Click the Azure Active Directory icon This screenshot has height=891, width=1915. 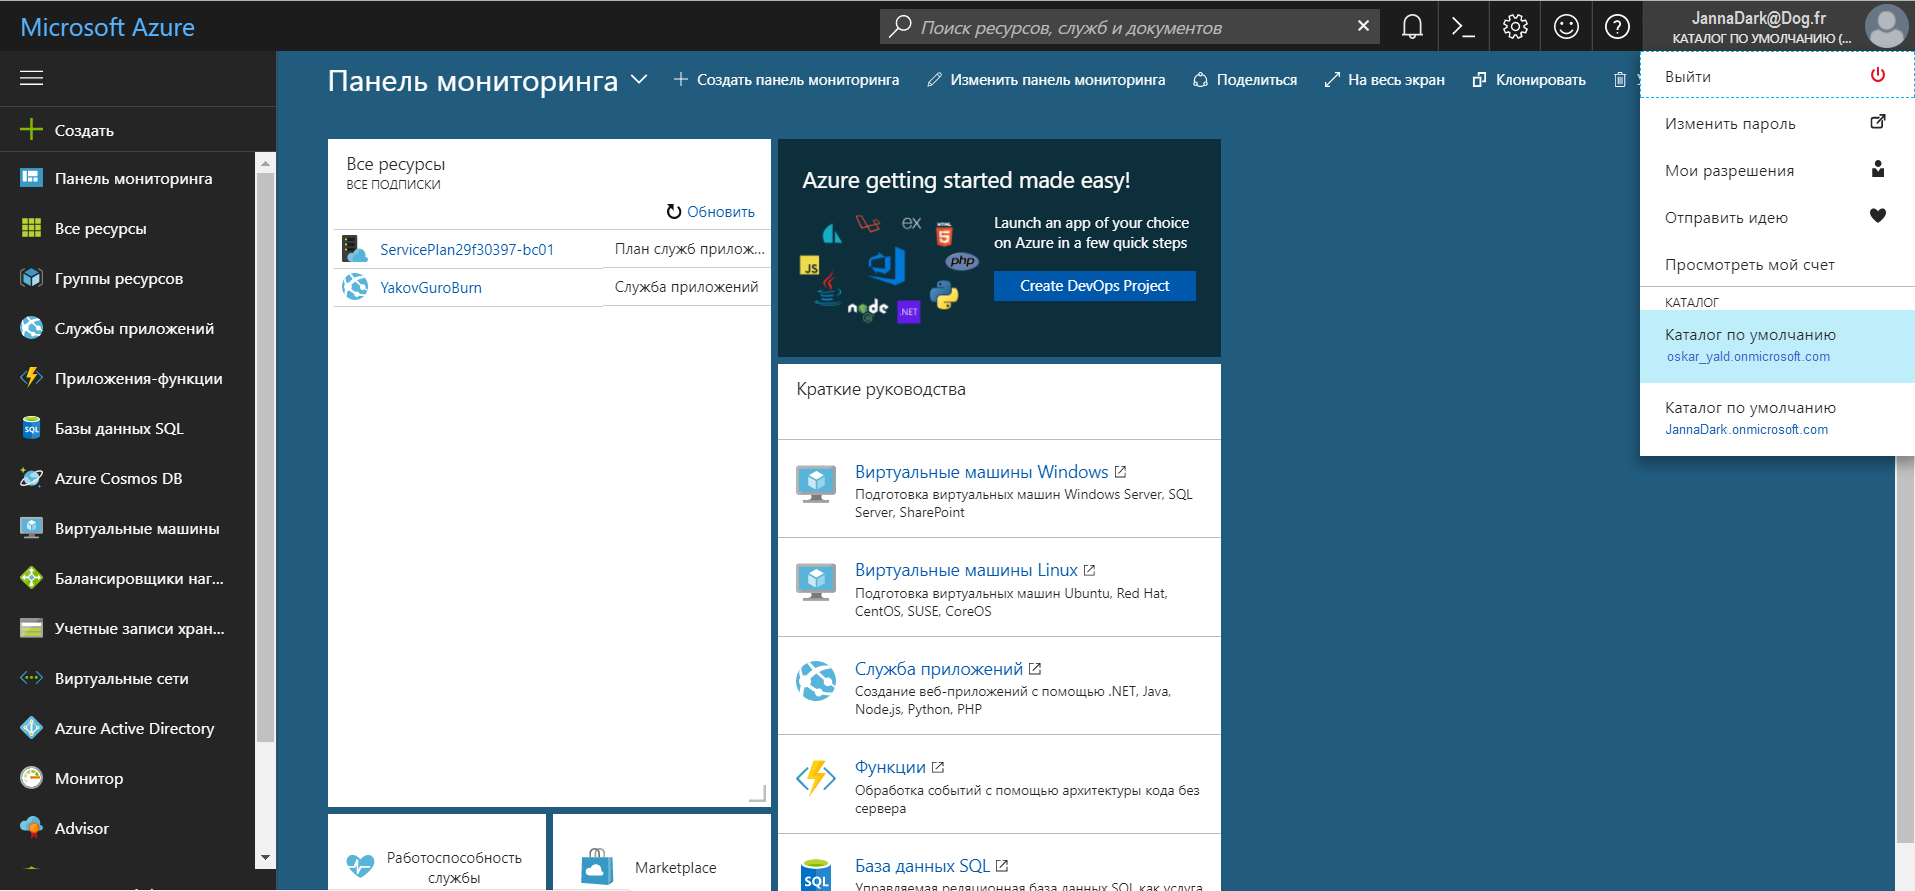(x=32, y=728)
